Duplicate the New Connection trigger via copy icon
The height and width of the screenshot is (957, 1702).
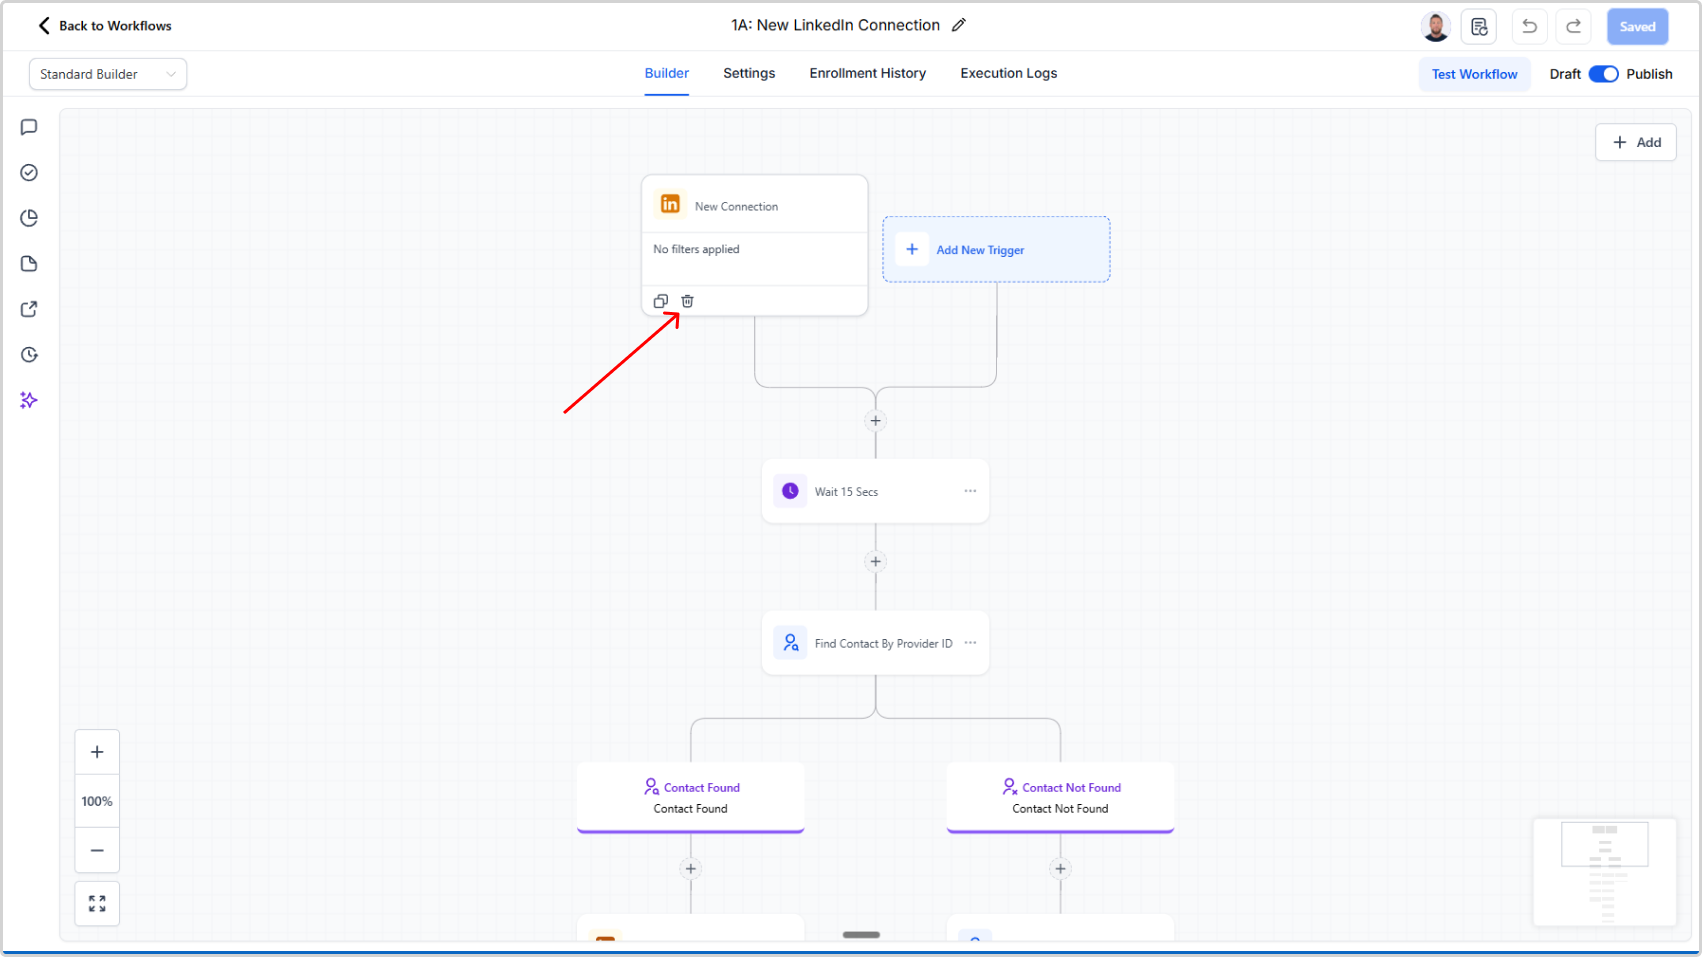[x=660, y=301]
